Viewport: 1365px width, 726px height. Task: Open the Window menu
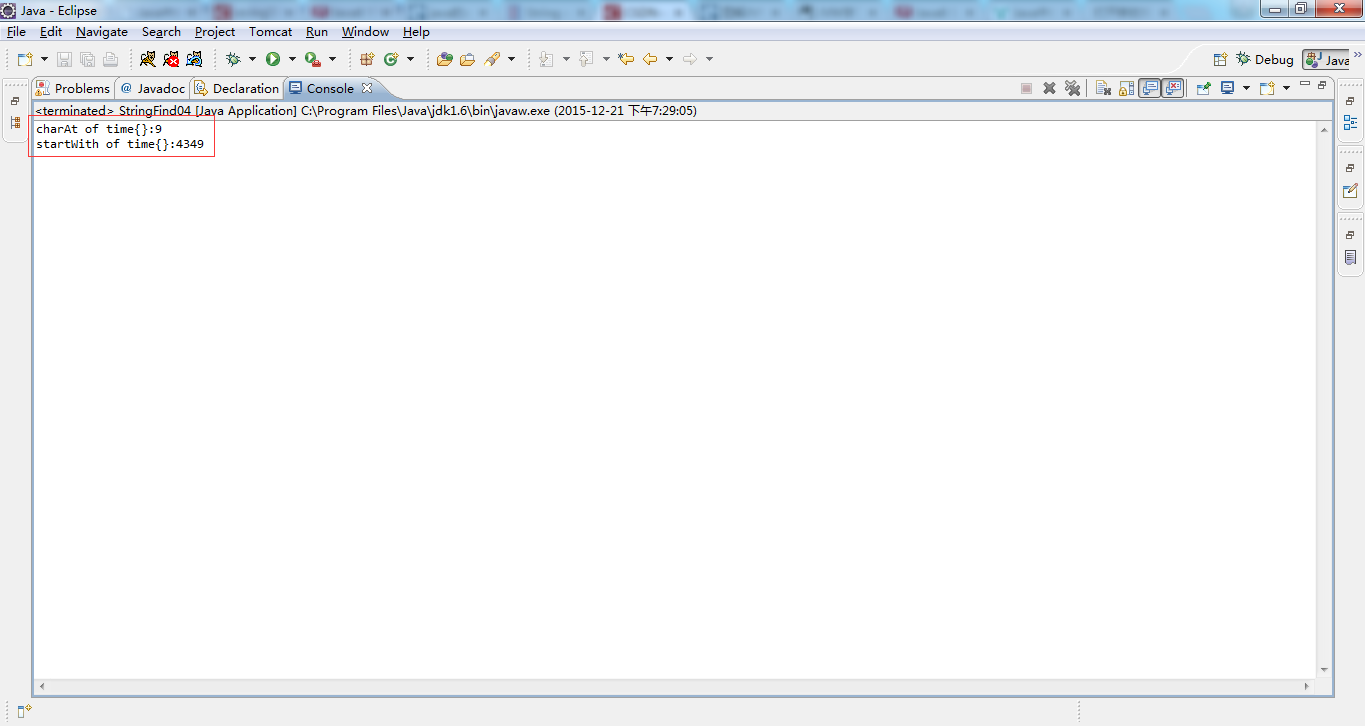[365, 32]
